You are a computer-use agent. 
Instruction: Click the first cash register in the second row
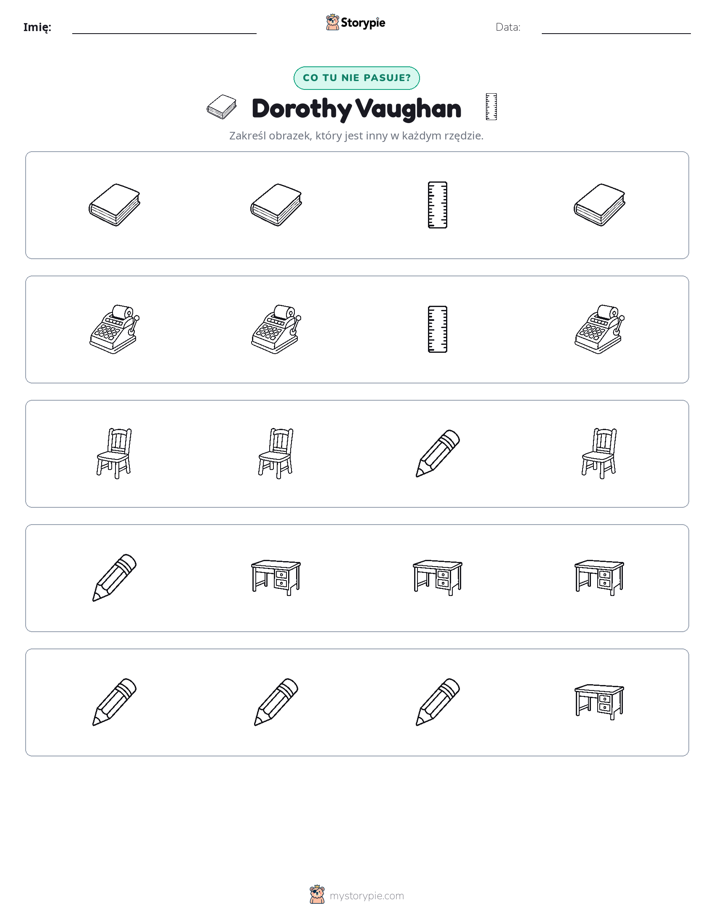[x=114, y=329]
